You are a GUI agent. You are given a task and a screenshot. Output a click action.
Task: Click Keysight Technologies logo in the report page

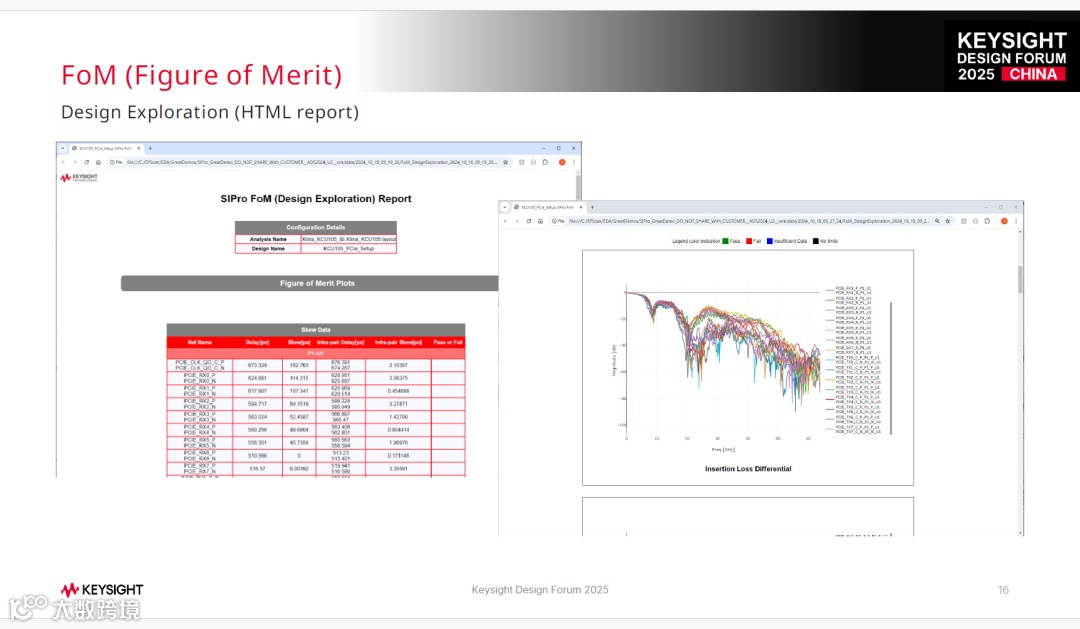(79, 178)
